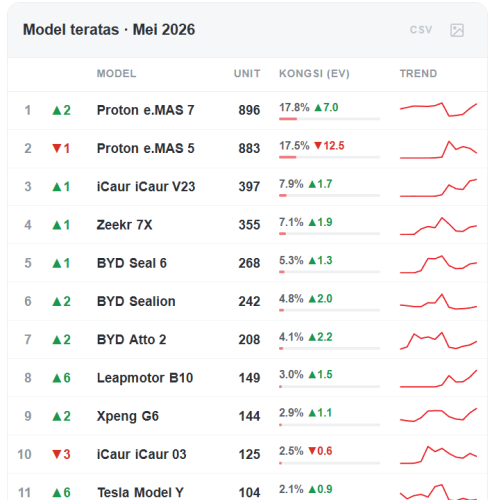Click the 7.1% share value
The height and width of the screenshot is (500, 497).
[x=291, y=222]
